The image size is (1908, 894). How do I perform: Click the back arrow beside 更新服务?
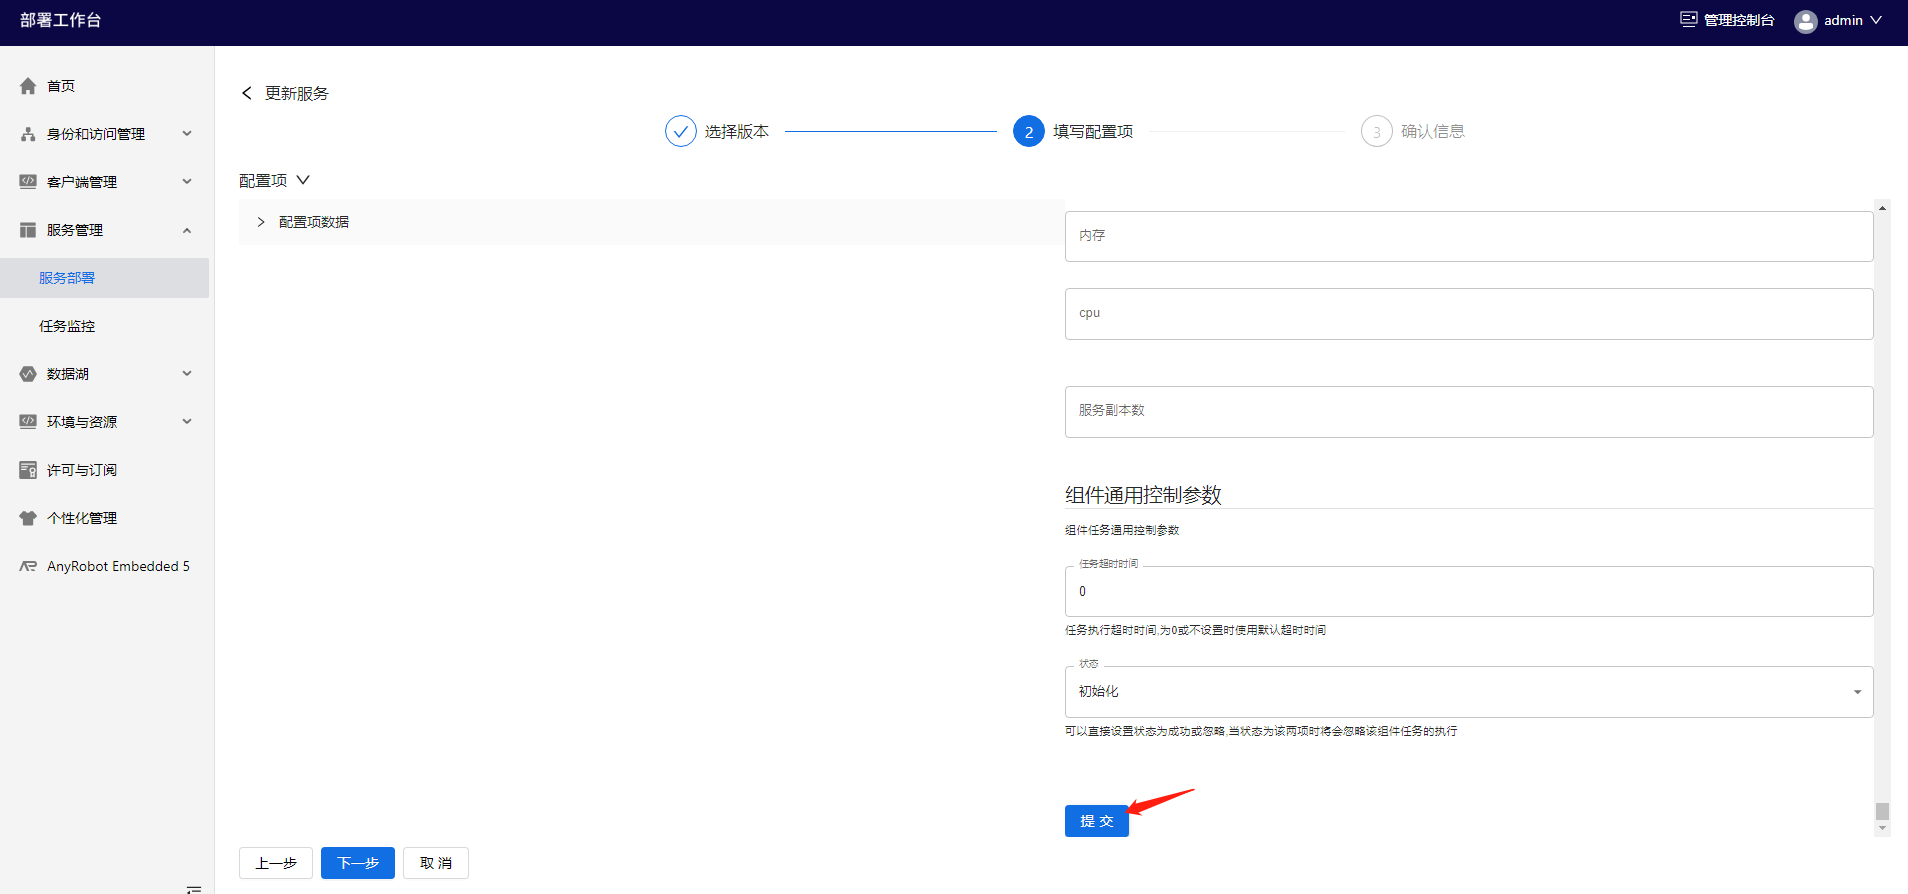(247, 93)
